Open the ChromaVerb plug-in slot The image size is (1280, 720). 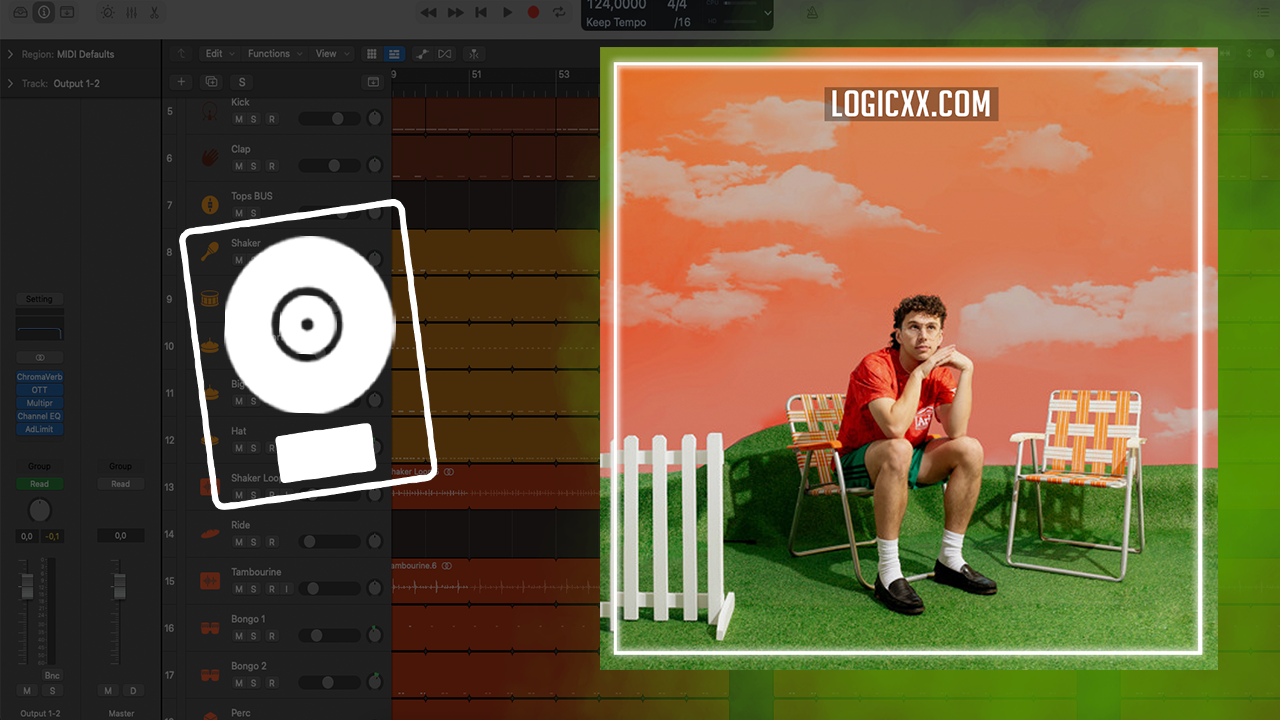pos(39,377)
